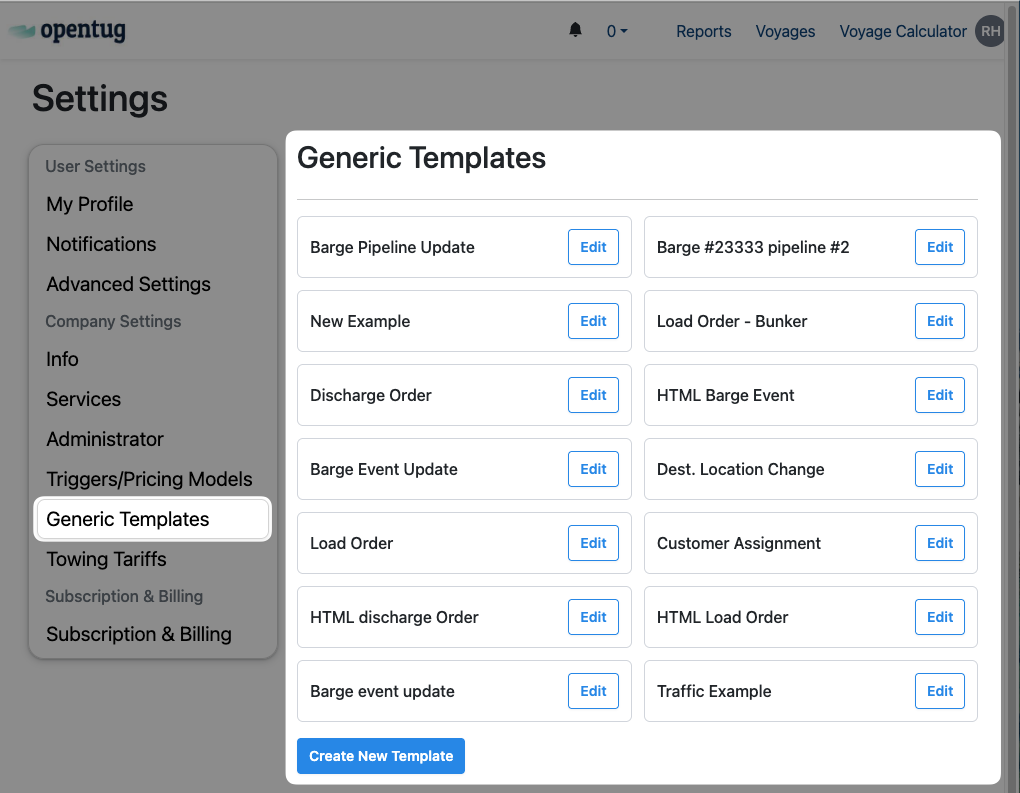1020x793 pixels.
Task: Open the RH user avatar menu
Action: pyautogui.click(x=989, y=31)
